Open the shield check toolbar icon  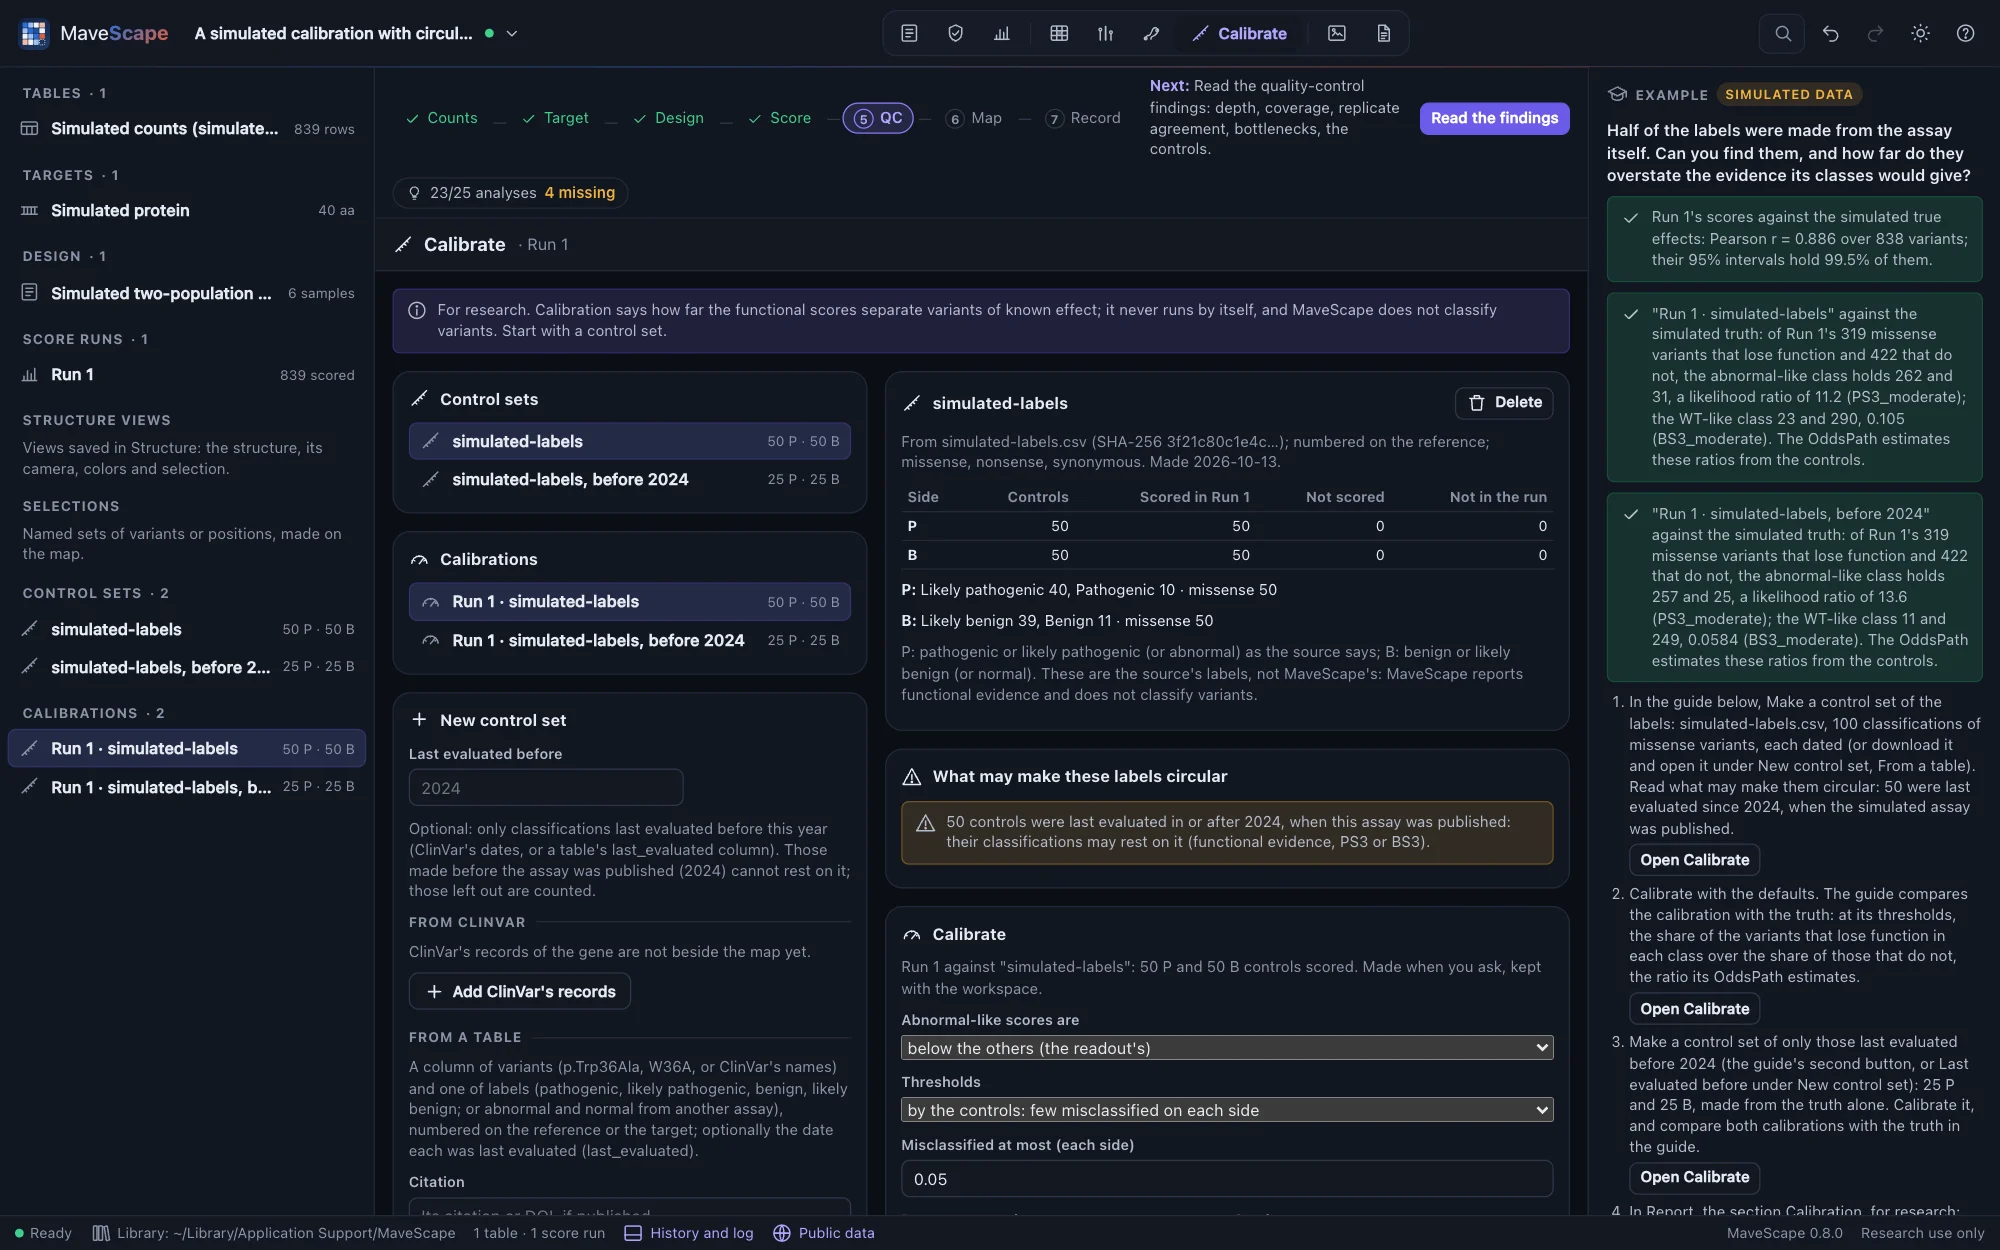(955, 33)
